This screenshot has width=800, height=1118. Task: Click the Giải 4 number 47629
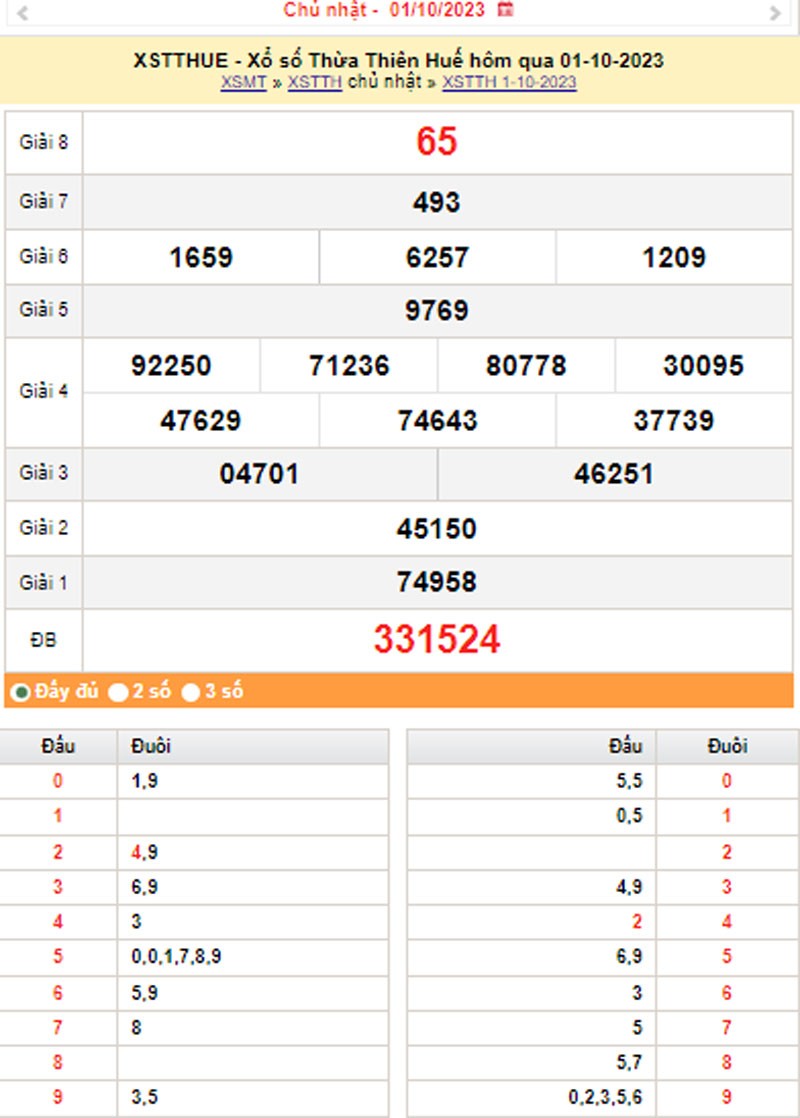201,421
